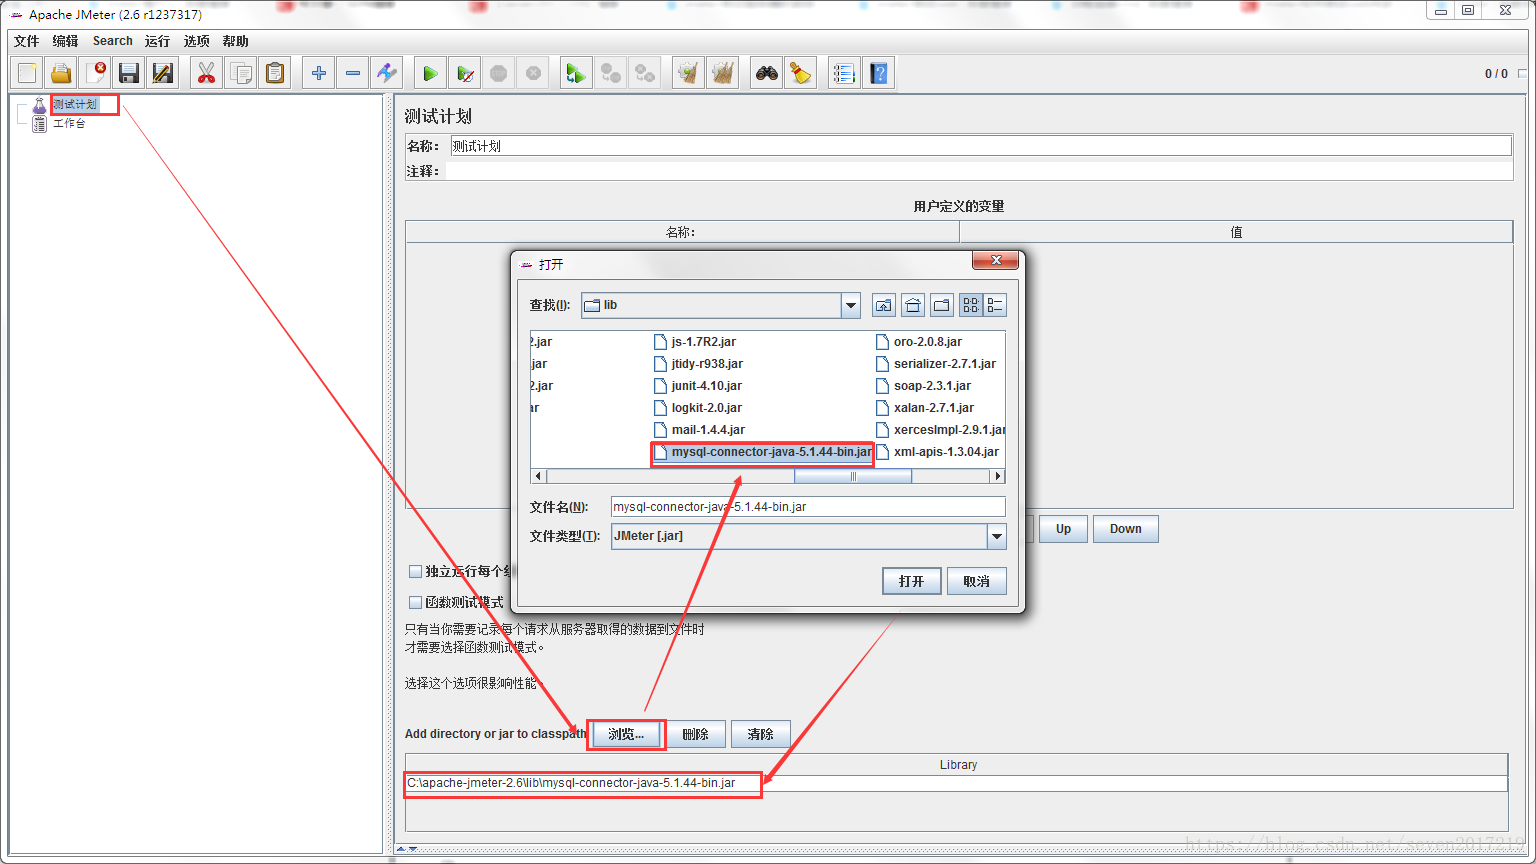Click the 删除 button under classpath
The image size is (1536, 864).
coord(696,734)
